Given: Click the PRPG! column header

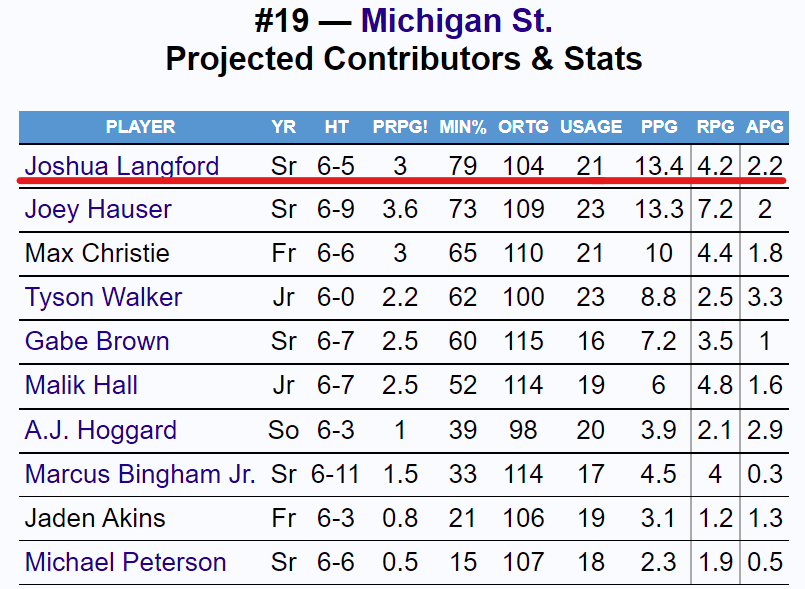Looking at the screenshot, I should [x=400, y=127].
